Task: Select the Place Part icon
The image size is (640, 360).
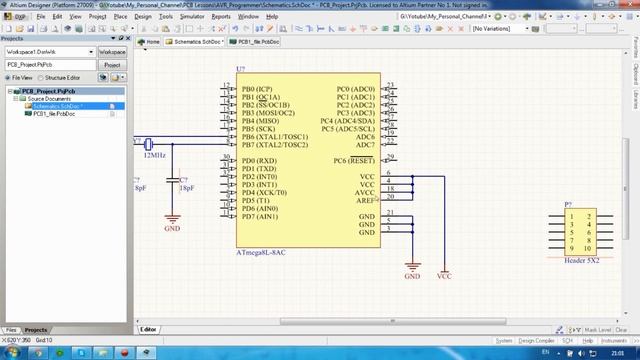Action: (x=374, y=29)
